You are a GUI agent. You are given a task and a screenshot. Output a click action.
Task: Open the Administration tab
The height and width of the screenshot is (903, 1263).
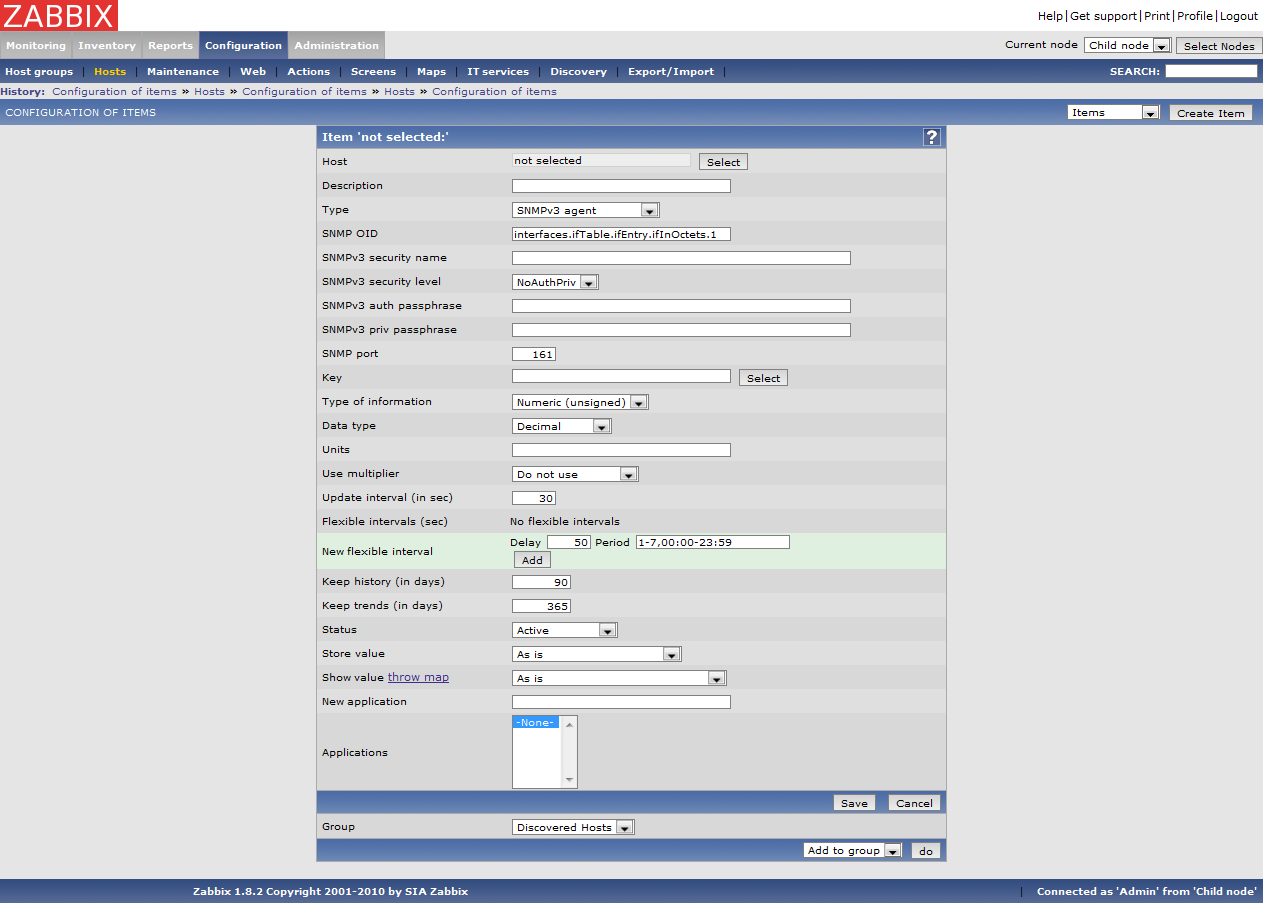336,46
